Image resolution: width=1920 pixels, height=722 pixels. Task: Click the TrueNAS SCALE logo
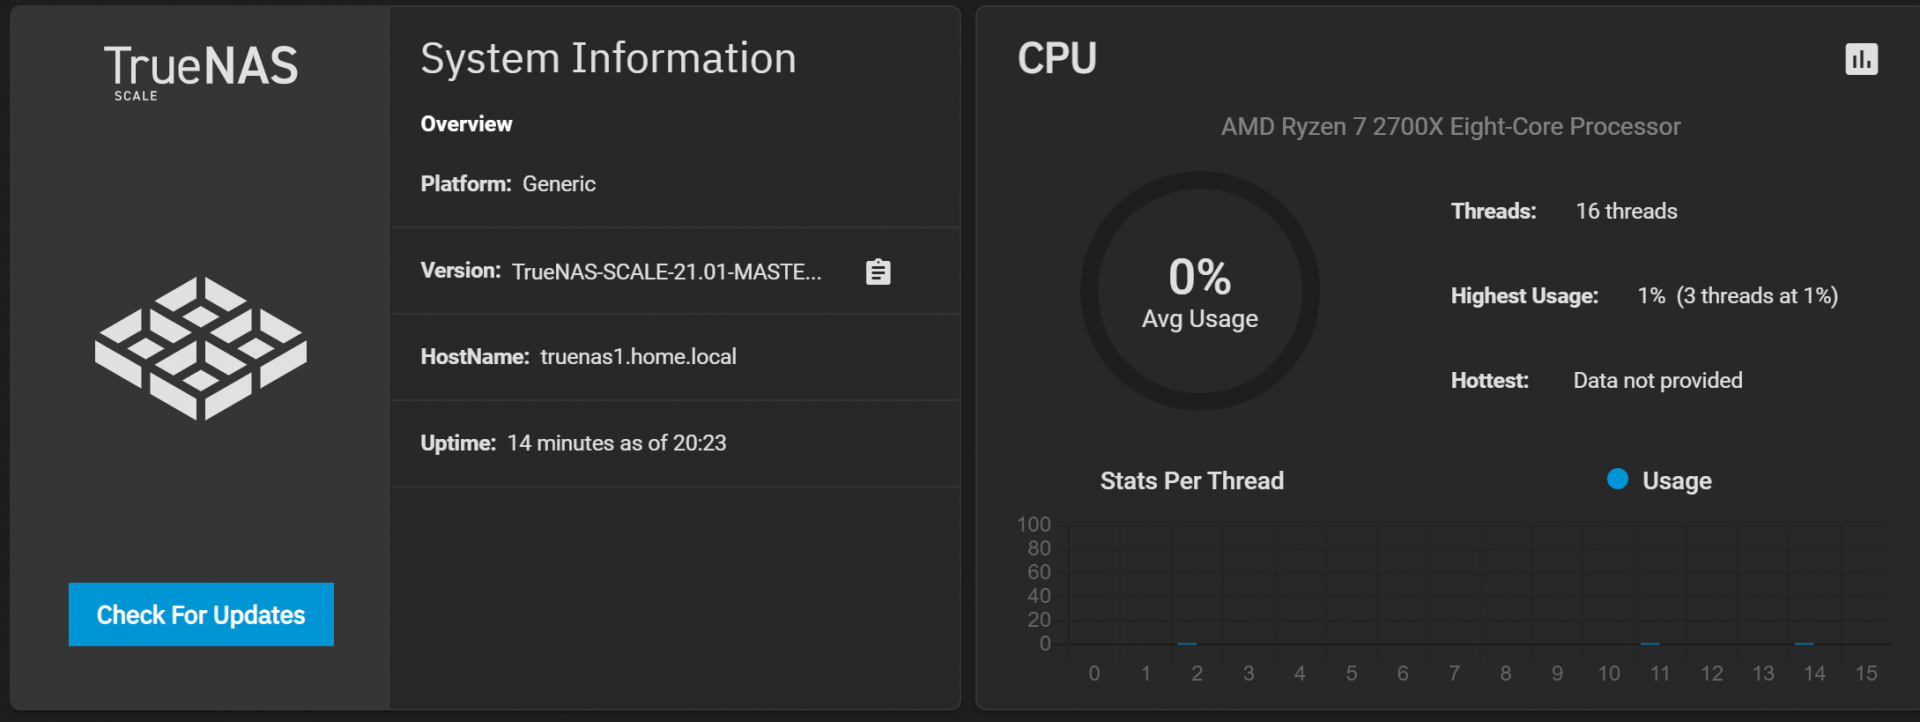click(201, 72)
